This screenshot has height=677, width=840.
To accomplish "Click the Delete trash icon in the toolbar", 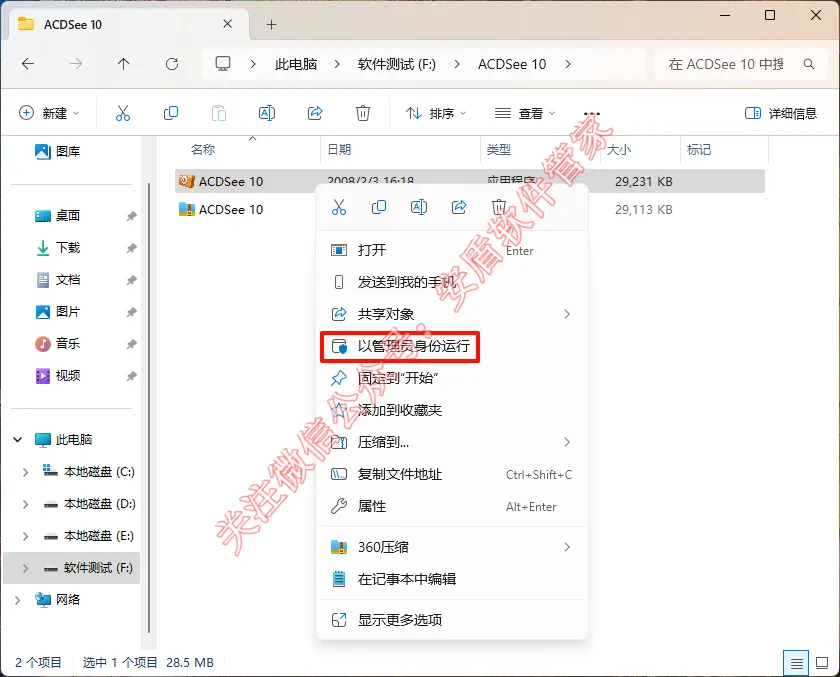I will coord(363,113).
